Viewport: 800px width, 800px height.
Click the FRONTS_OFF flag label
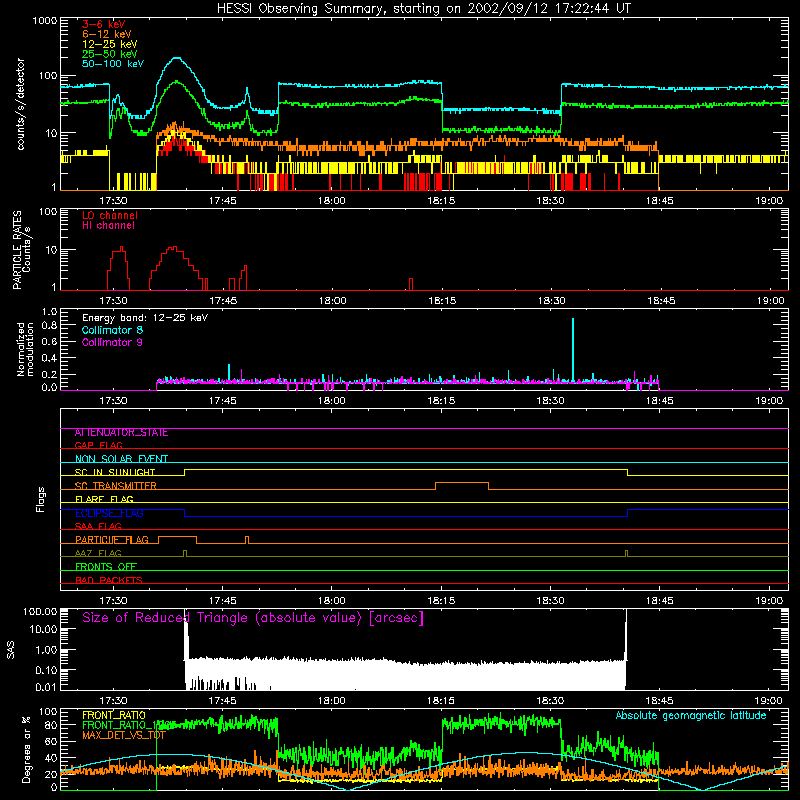(106, 567)
